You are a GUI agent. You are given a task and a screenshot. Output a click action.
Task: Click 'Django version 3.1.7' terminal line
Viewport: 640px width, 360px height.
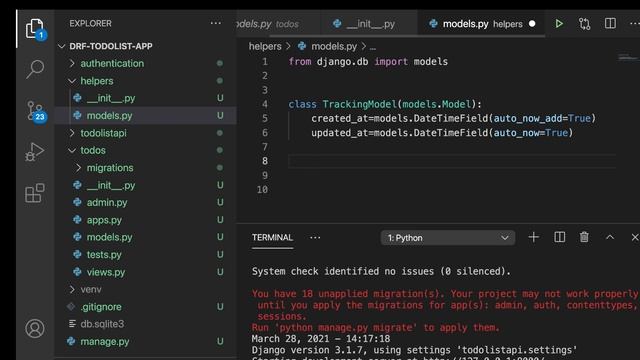[x=414, y=350]
